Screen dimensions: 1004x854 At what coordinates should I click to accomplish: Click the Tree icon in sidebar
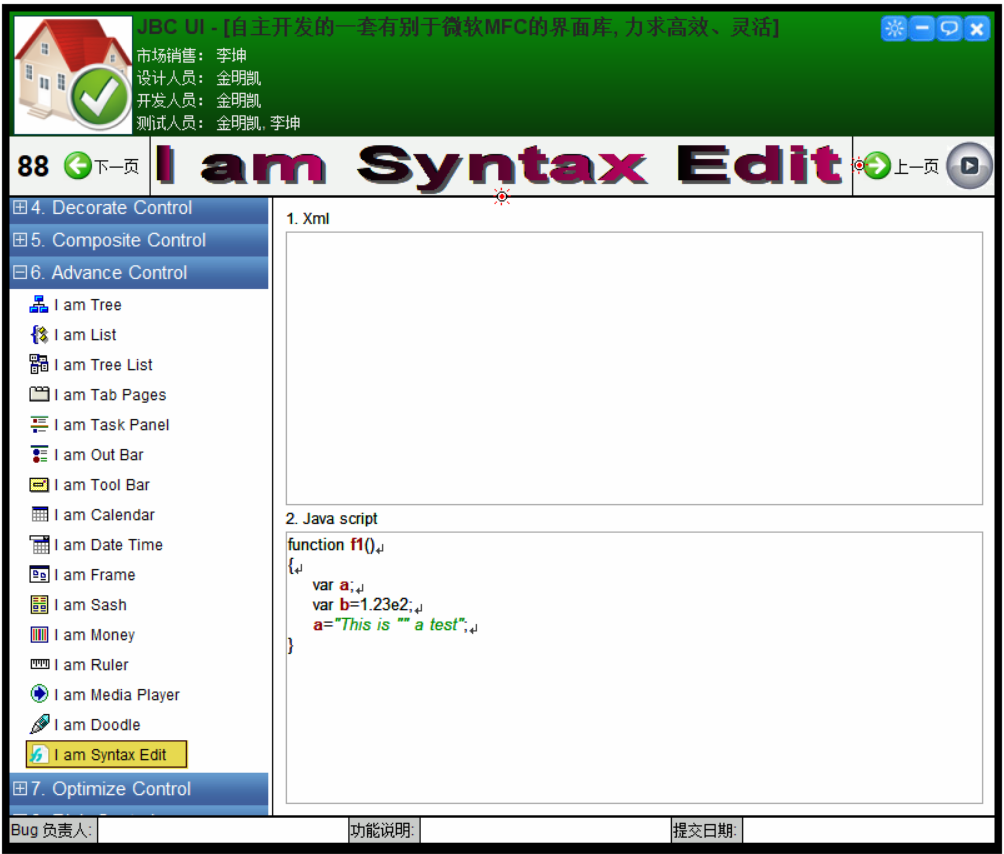(x=39, y=305)
